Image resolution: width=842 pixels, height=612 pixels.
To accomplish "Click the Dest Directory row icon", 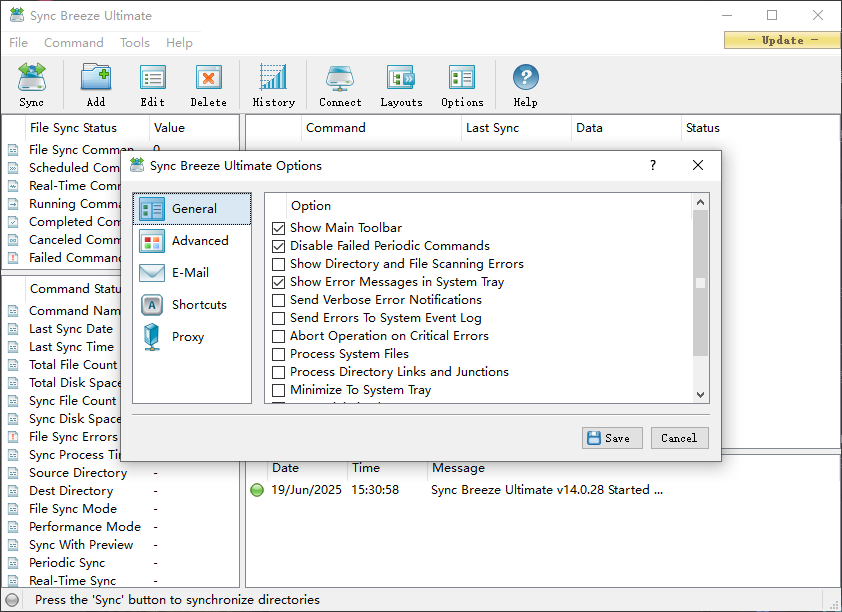I will (x=13, y=491).
